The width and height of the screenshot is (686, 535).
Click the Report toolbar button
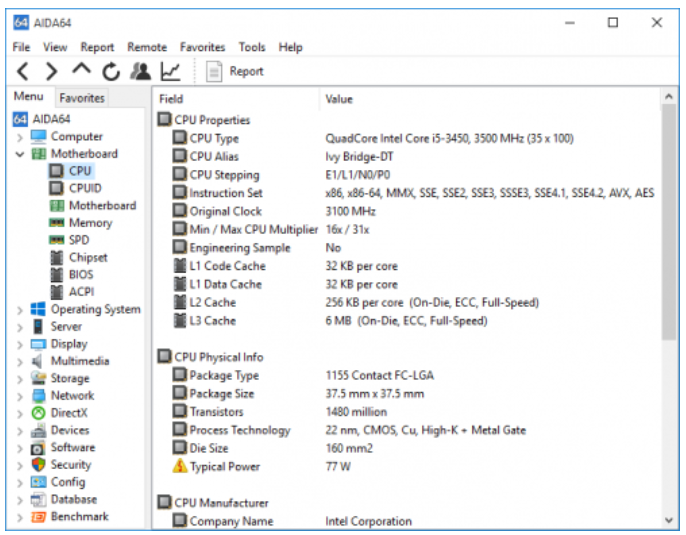[236, 71]
